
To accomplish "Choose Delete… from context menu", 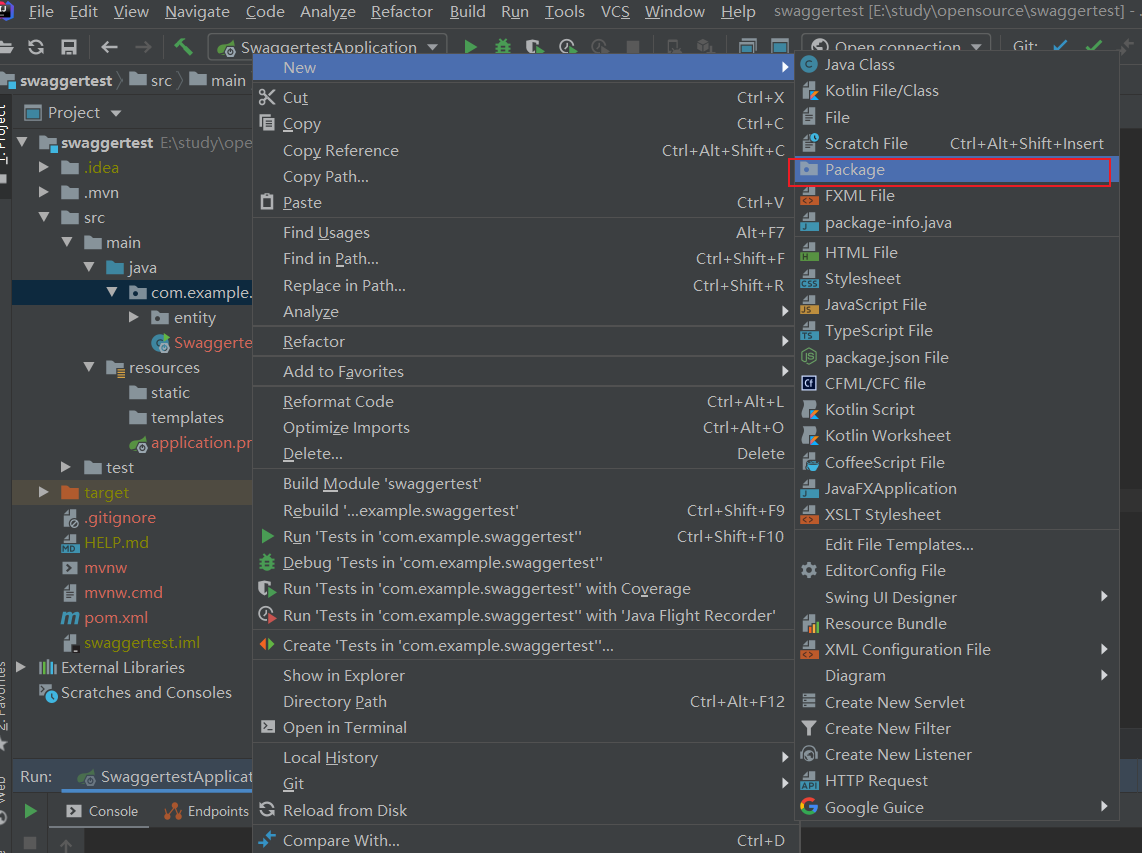I will 523,454.
